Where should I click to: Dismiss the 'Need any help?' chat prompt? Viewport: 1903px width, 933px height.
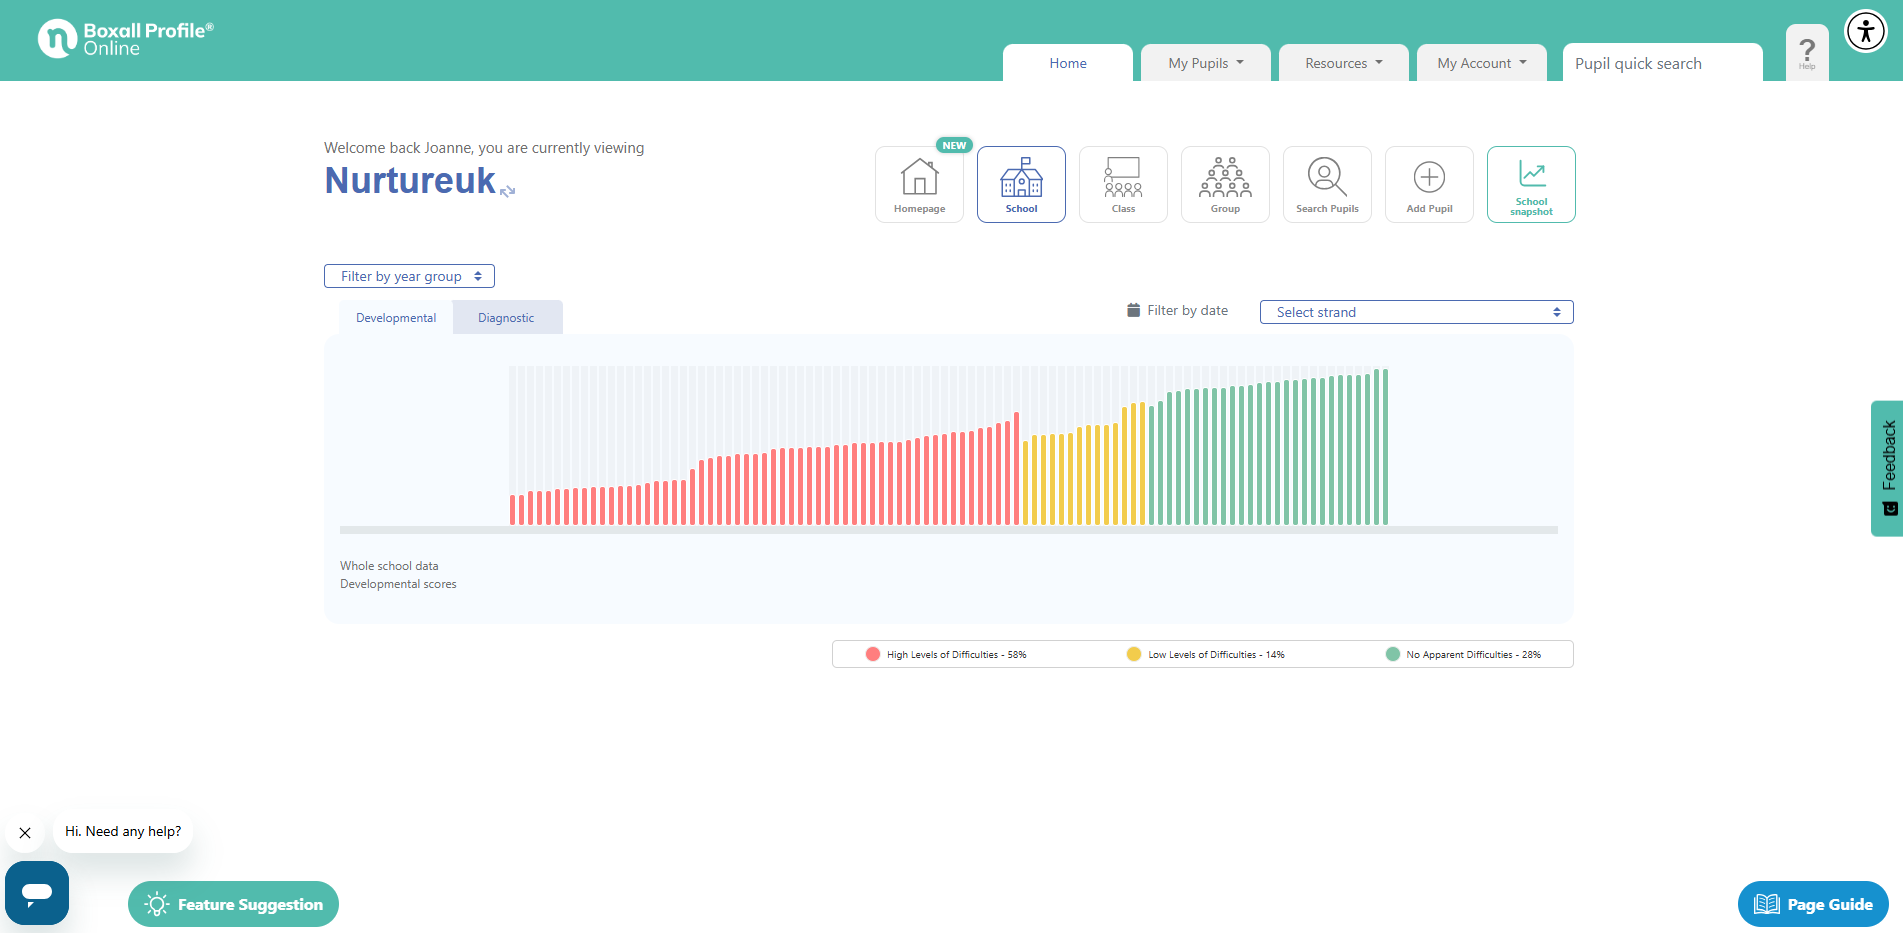pyautogui.click(x=25, y=832)
